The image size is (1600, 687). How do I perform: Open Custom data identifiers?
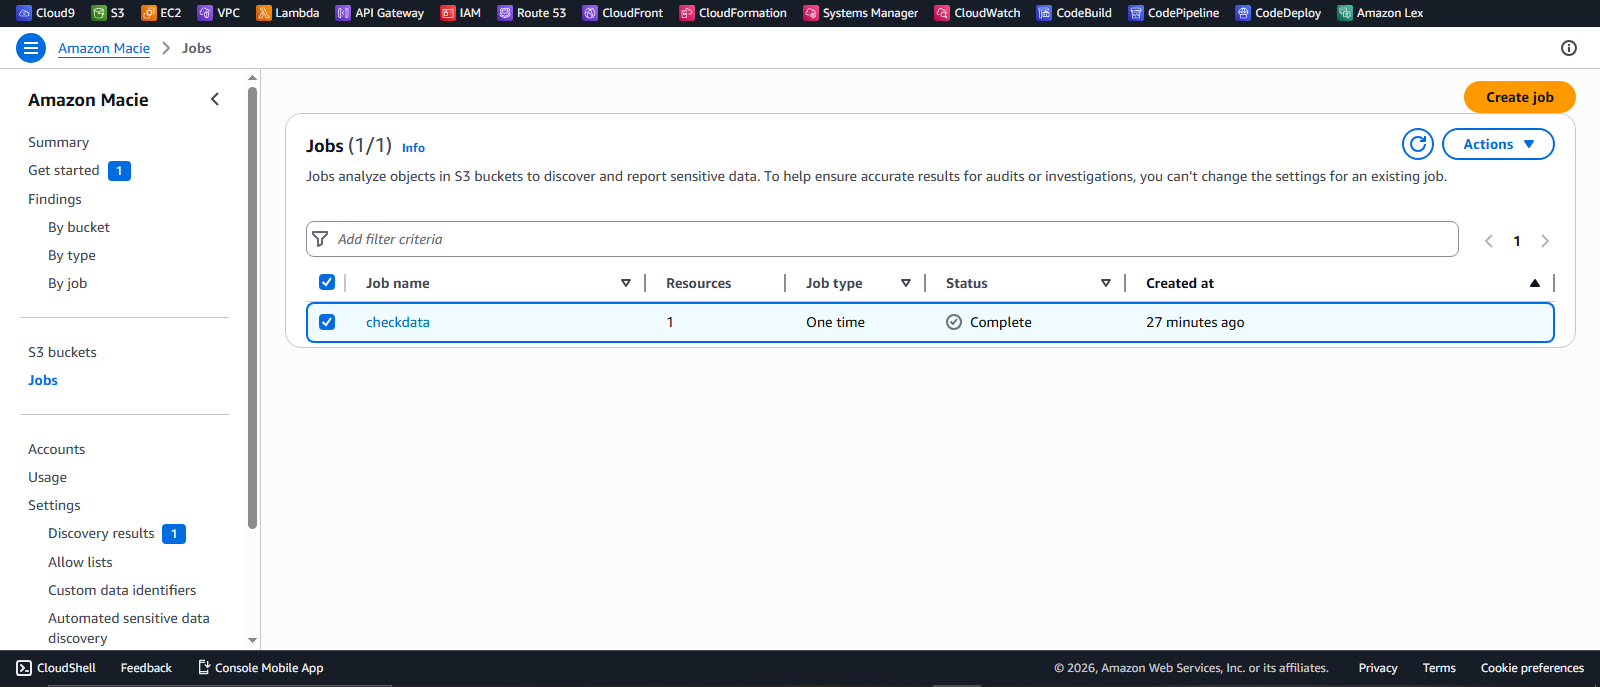122,591
